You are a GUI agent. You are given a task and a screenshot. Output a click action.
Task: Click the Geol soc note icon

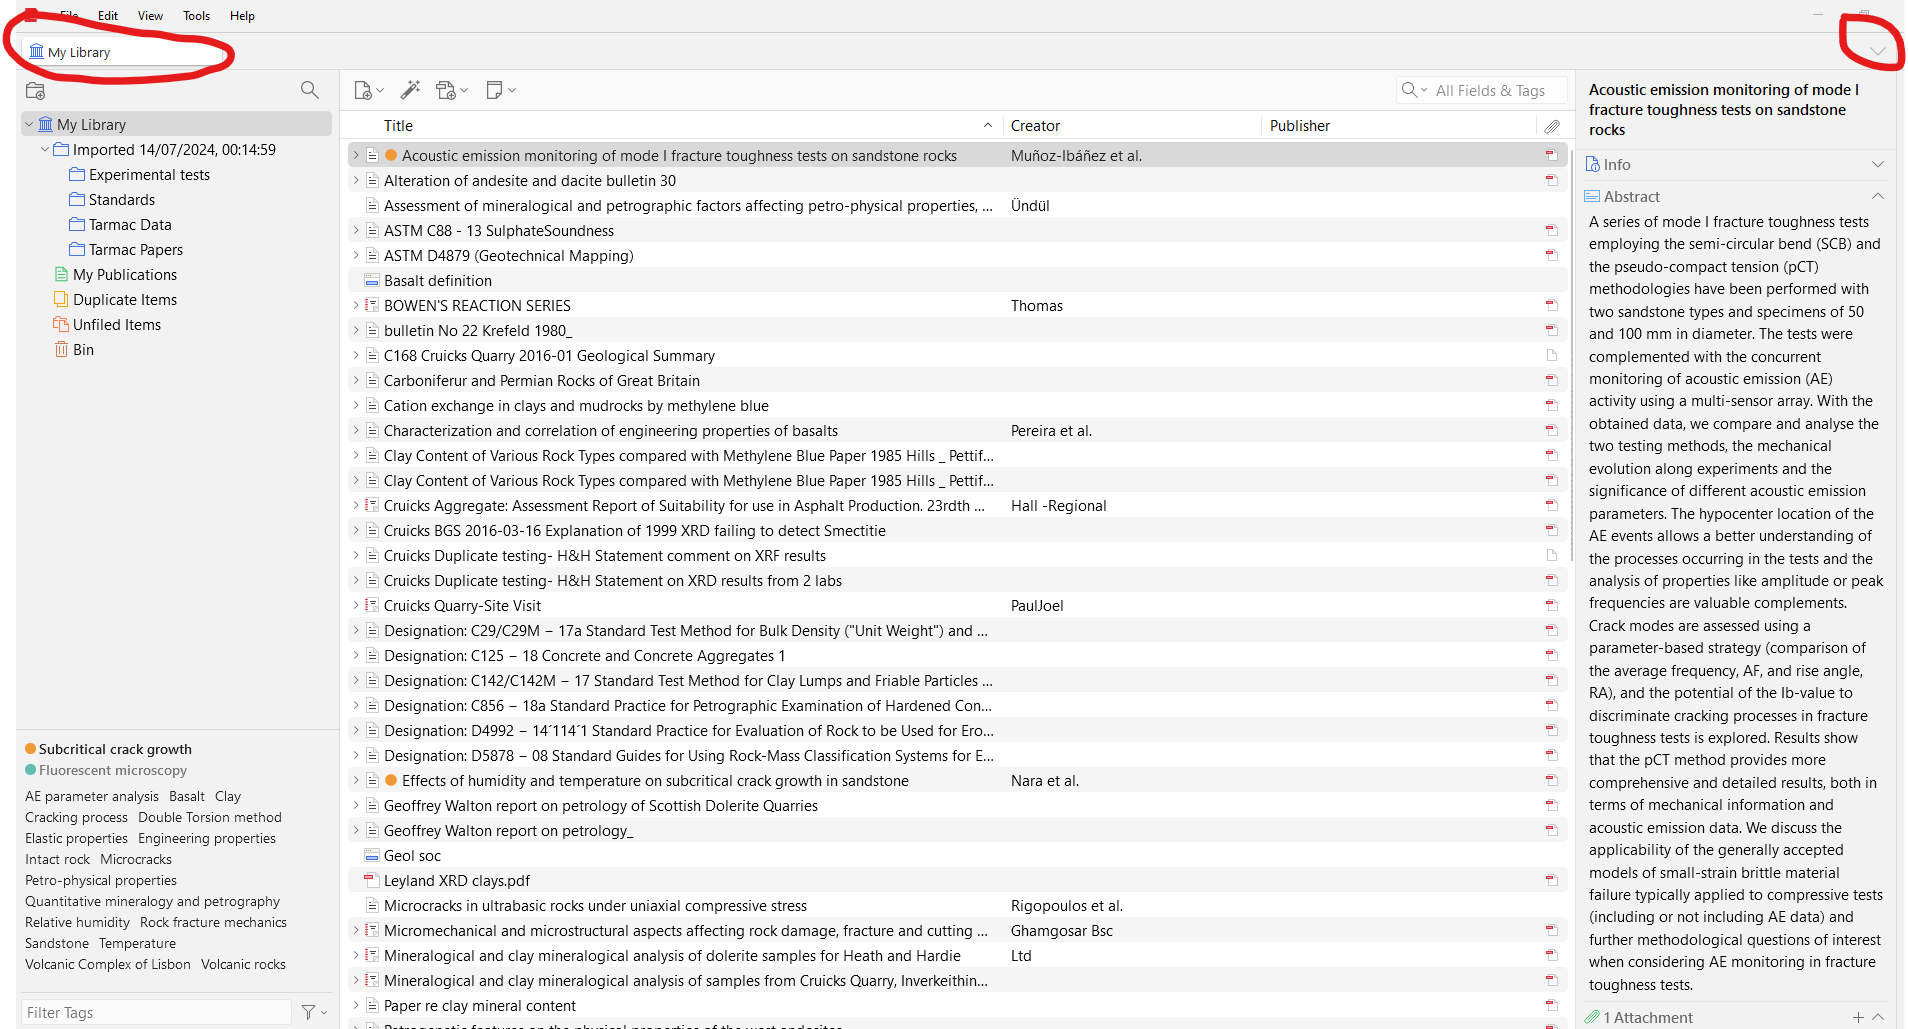point(372,856)
